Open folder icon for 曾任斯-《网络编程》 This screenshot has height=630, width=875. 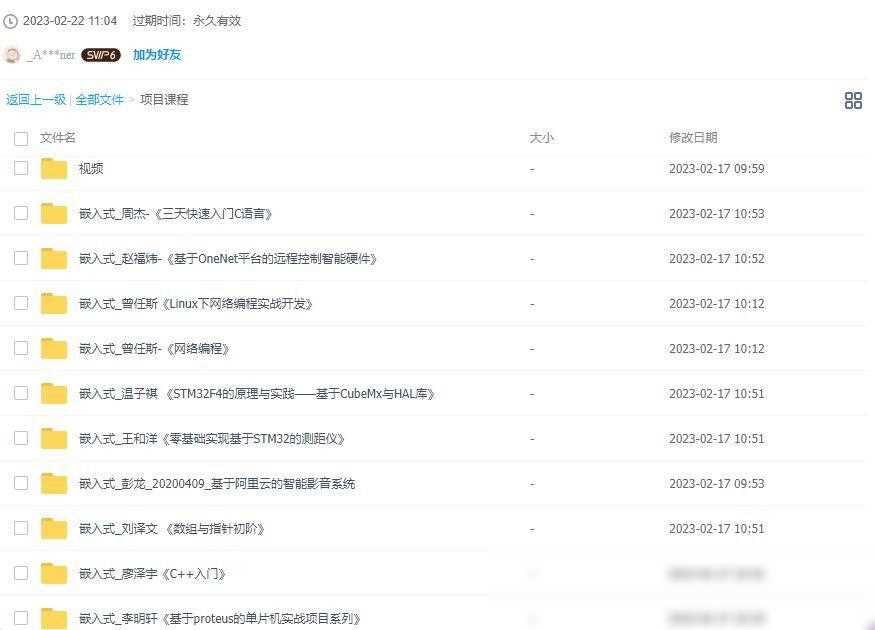tap(54, 348)
